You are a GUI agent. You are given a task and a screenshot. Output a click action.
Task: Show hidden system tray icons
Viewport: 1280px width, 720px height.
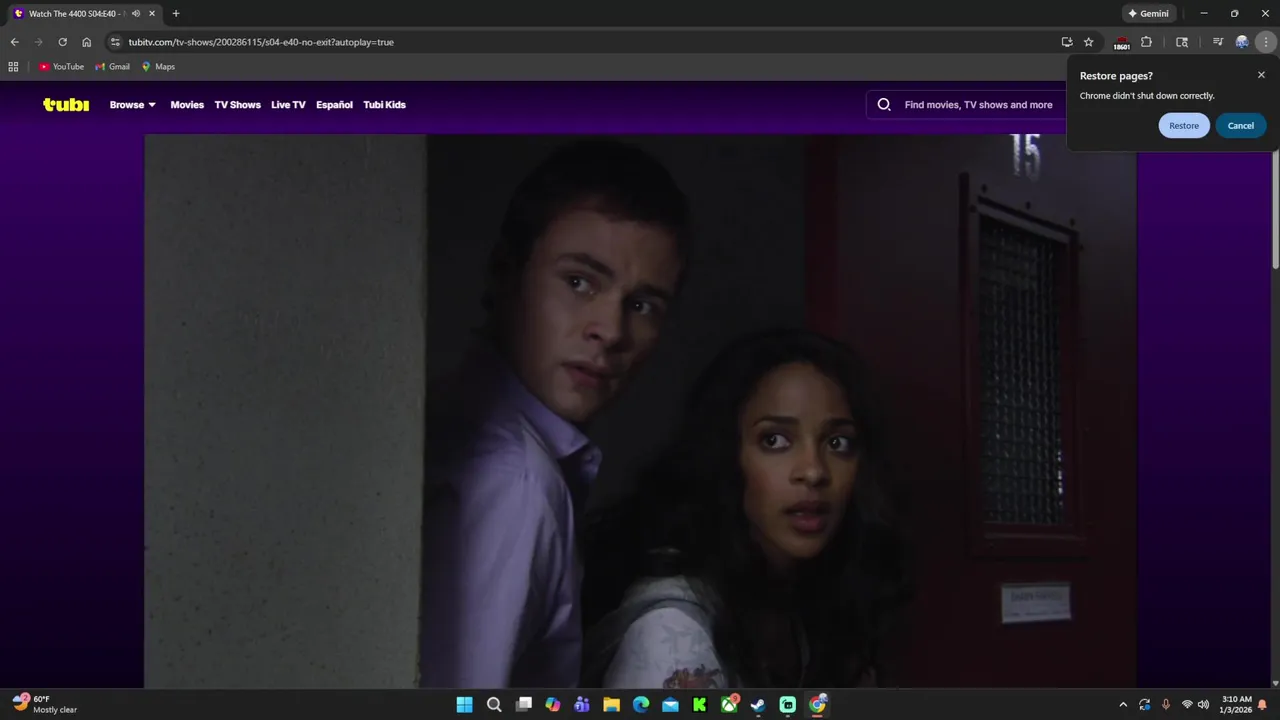[1122, 705]
